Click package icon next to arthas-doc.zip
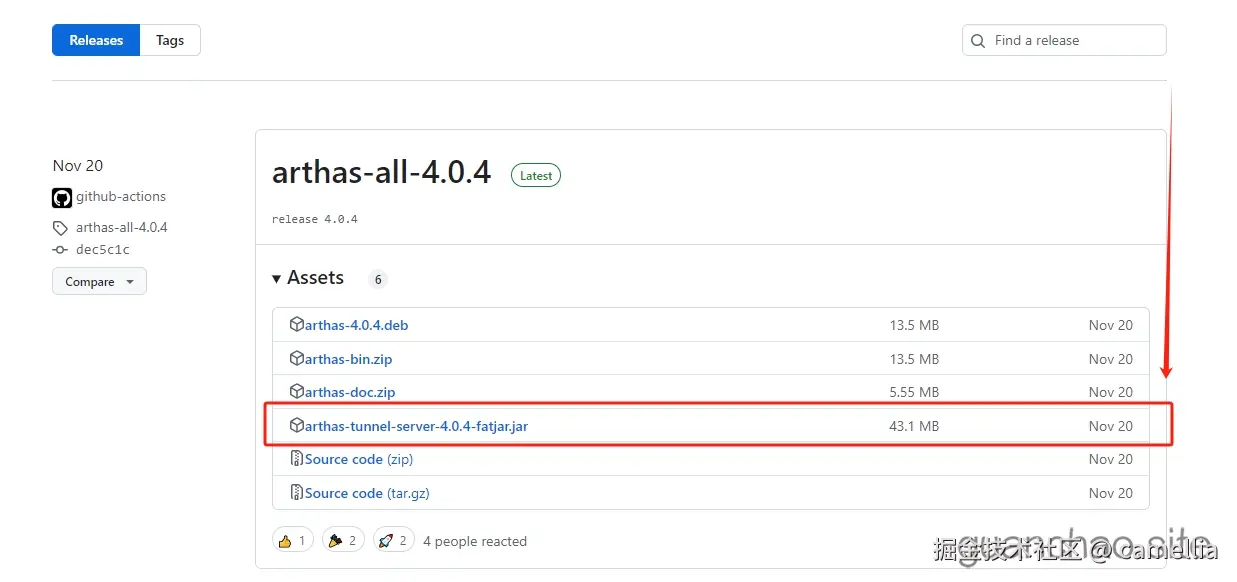Image resolution: width=1237 pixels, height=582 pixels. (x=297, y=391)
